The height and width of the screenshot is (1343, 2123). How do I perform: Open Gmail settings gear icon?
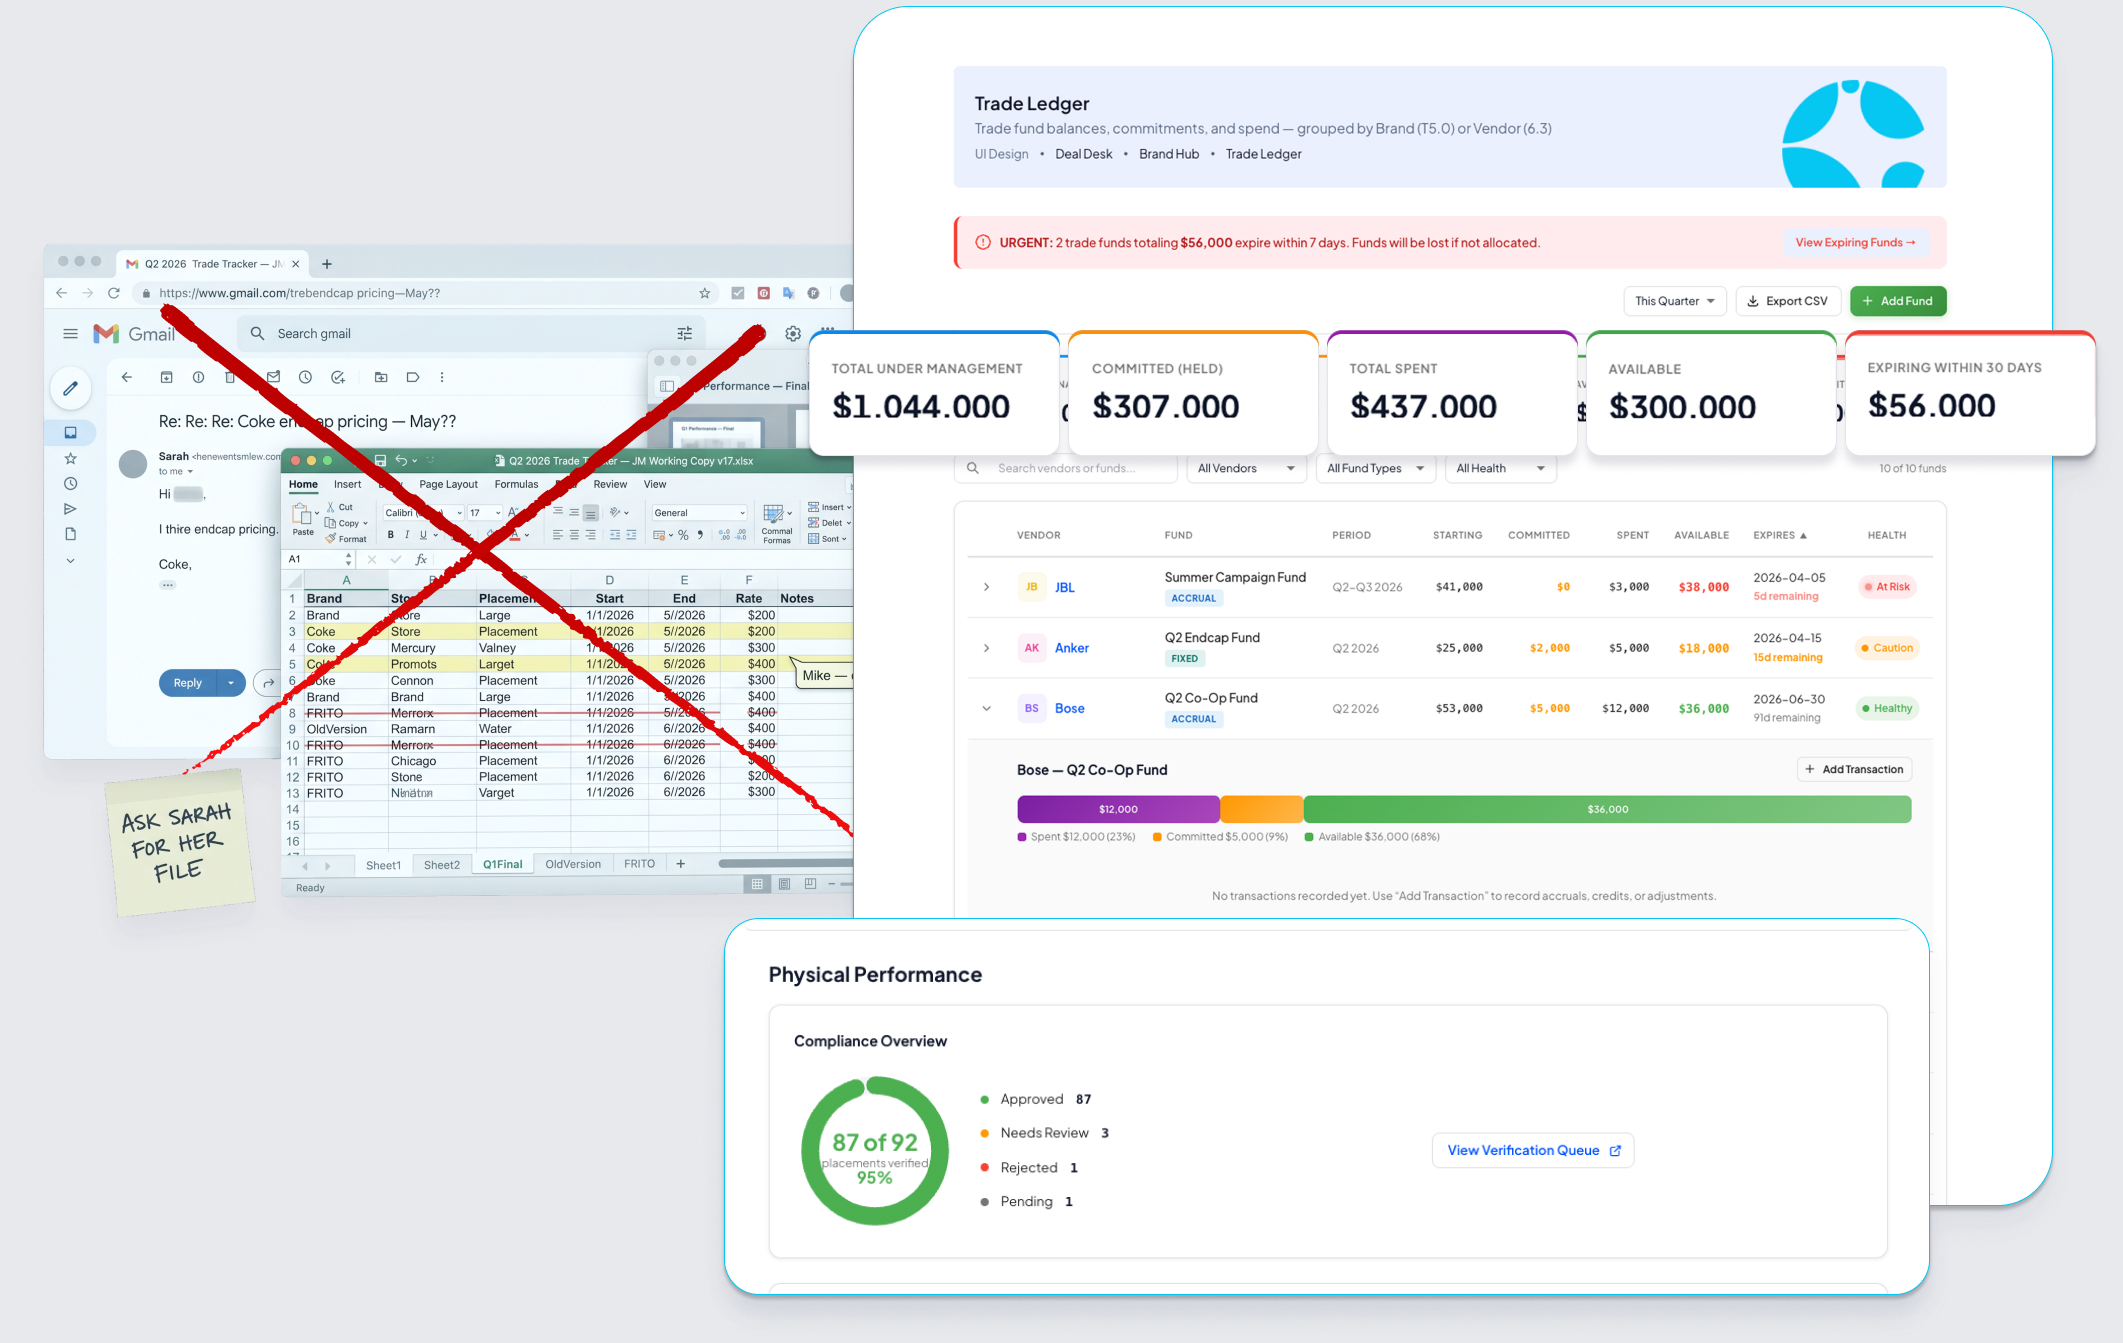point(793,334)
